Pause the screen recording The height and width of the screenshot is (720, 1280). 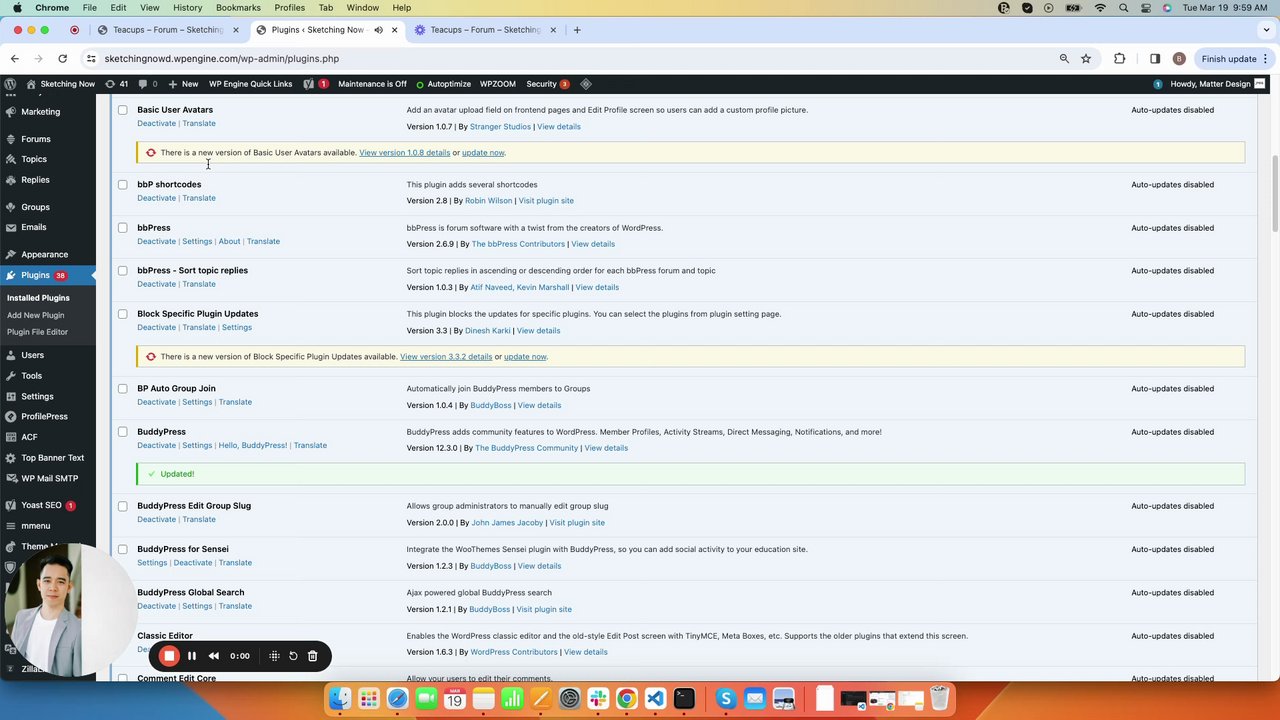click(192, 656)
